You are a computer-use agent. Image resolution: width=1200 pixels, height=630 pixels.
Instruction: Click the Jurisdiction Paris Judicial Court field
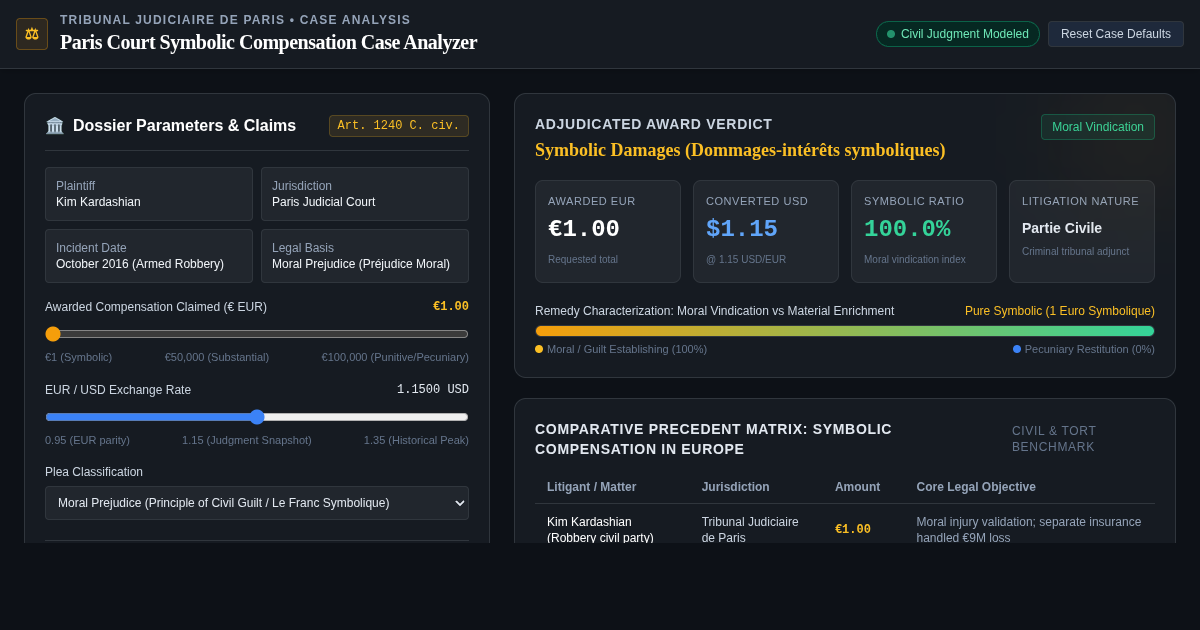coord(365,194)
